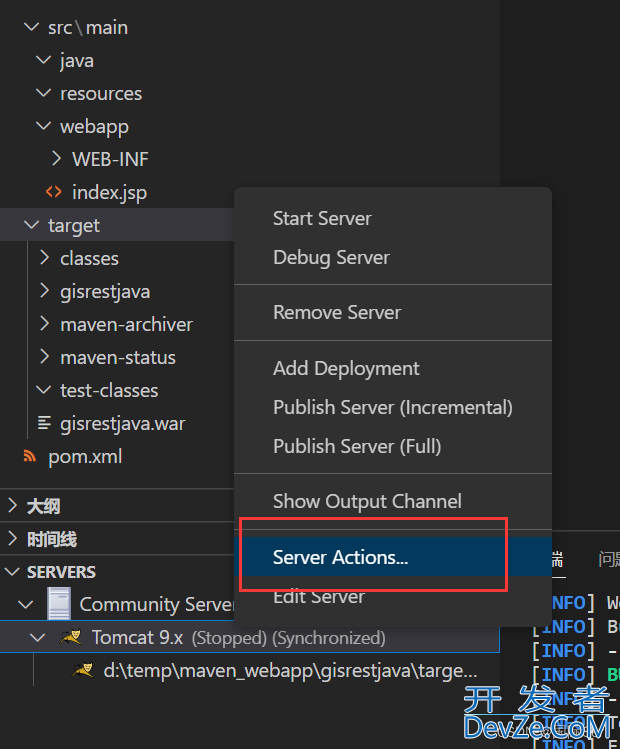The image size is (620, 749).
Task: Select the java folder label
Action: (76, 61)
